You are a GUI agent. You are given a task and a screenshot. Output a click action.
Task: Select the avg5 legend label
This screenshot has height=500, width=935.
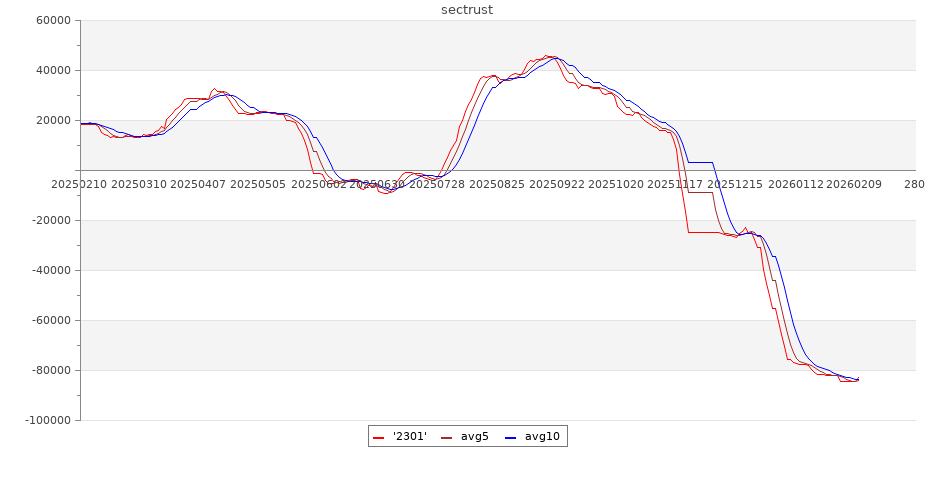tap(474, 437)
